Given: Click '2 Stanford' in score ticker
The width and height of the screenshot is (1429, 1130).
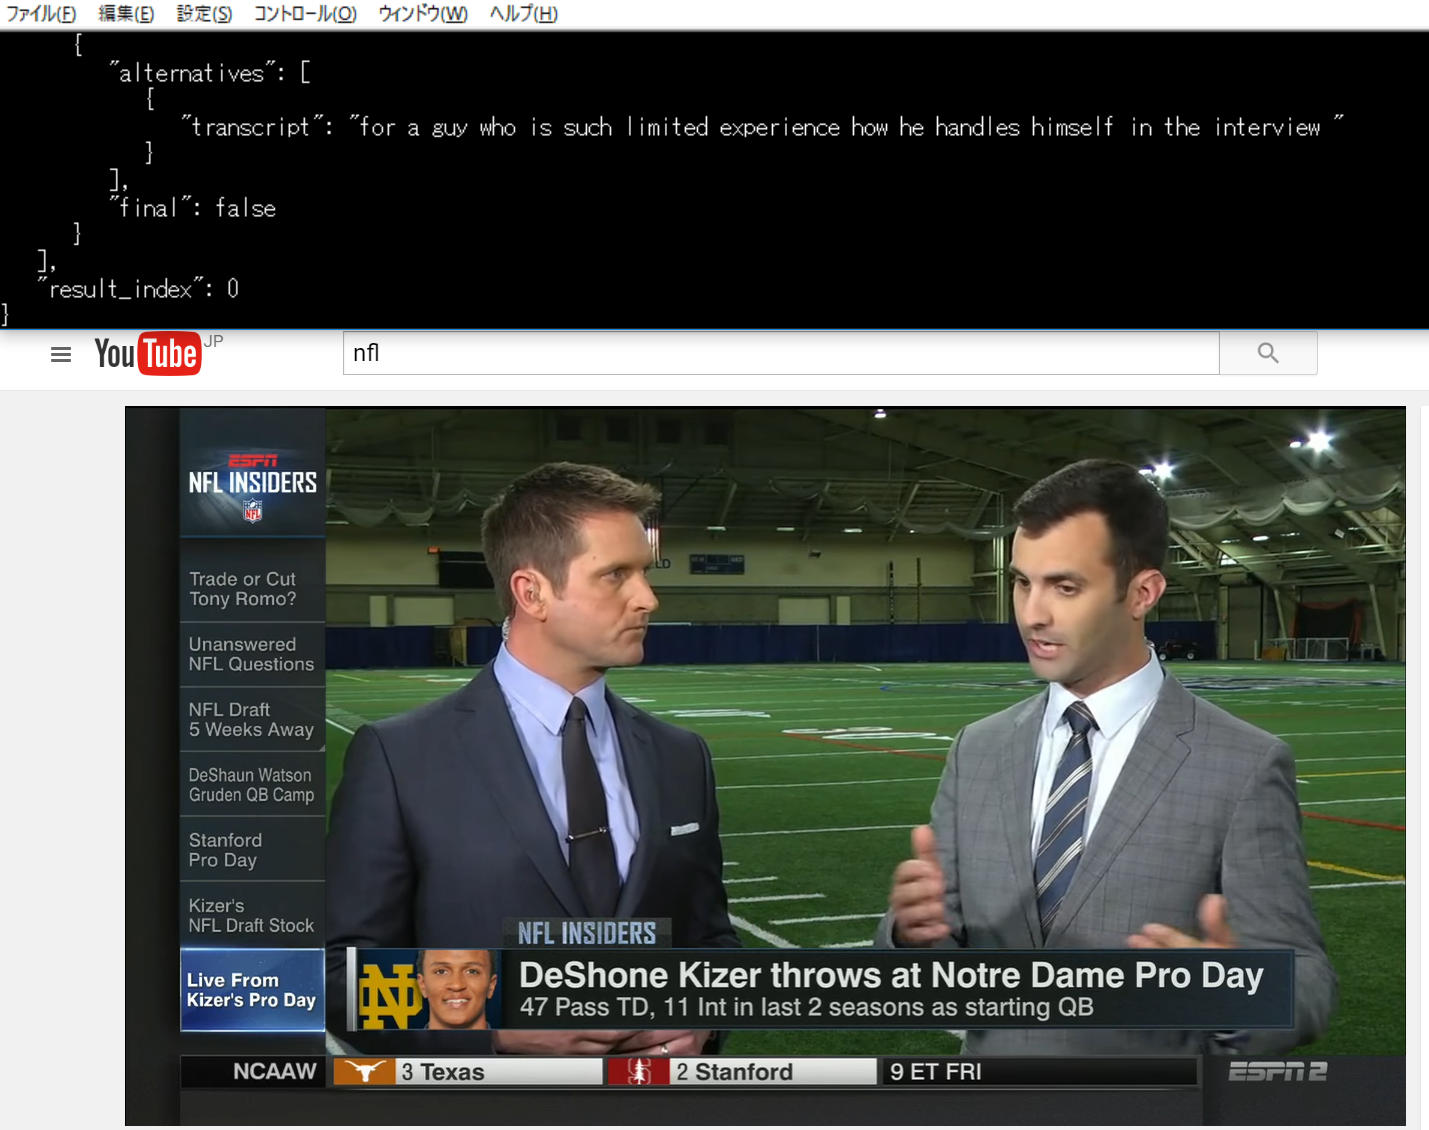Looking at the screenshot, I should click(x=735, y=1072).
